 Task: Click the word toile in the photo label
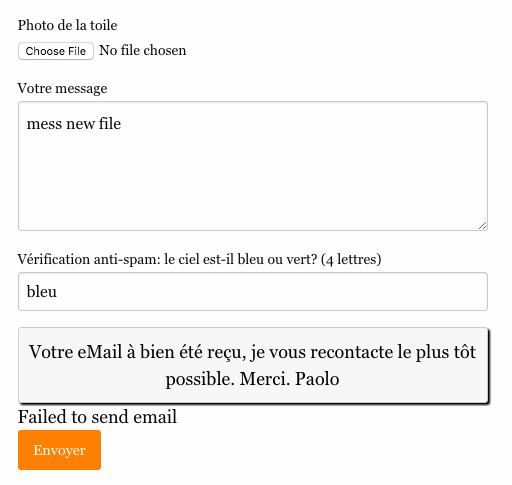click(x=104, y=25)
